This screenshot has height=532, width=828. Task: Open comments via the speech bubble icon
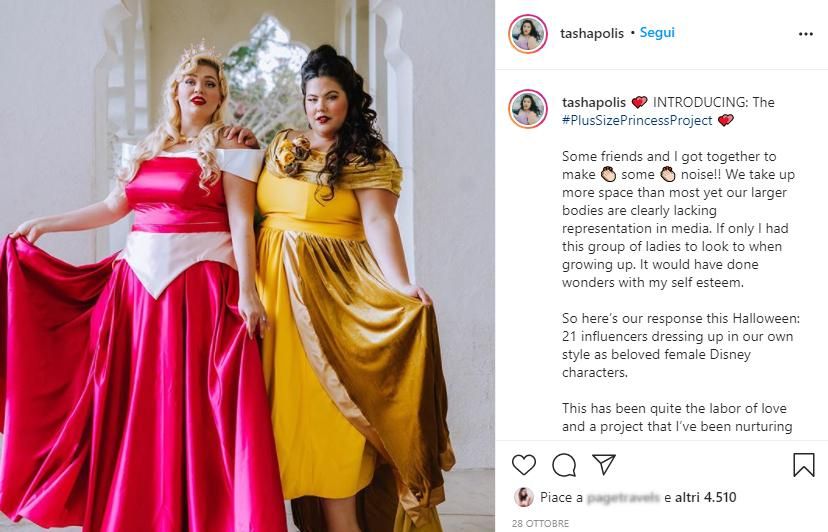564,465
